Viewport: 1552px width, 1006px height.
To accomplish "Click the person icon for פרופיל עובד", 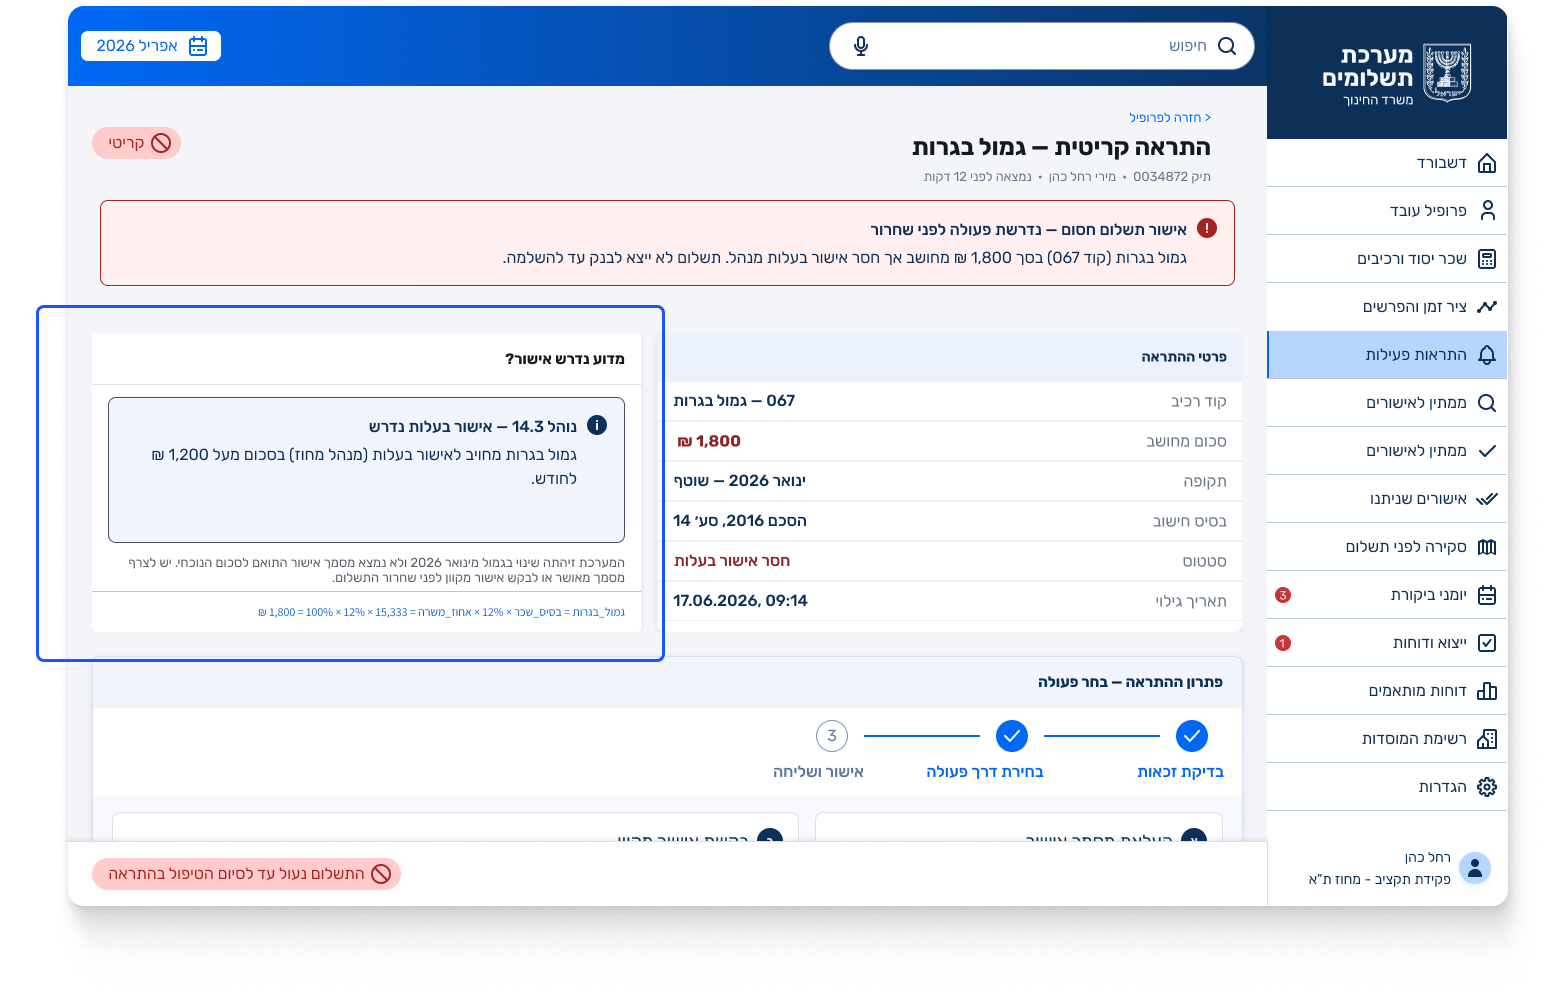I will click(x=1487, y=210).
